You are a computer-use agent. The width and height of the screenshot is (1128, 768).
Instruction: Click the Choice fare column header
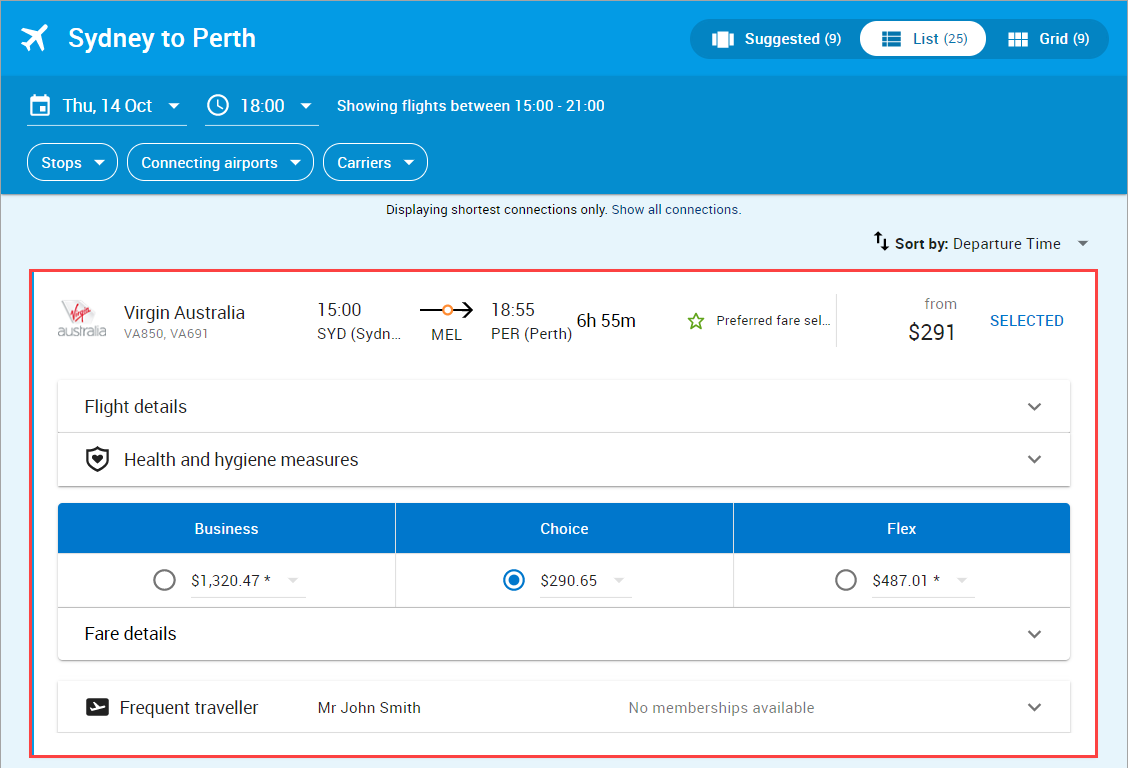tap(564, 529)
